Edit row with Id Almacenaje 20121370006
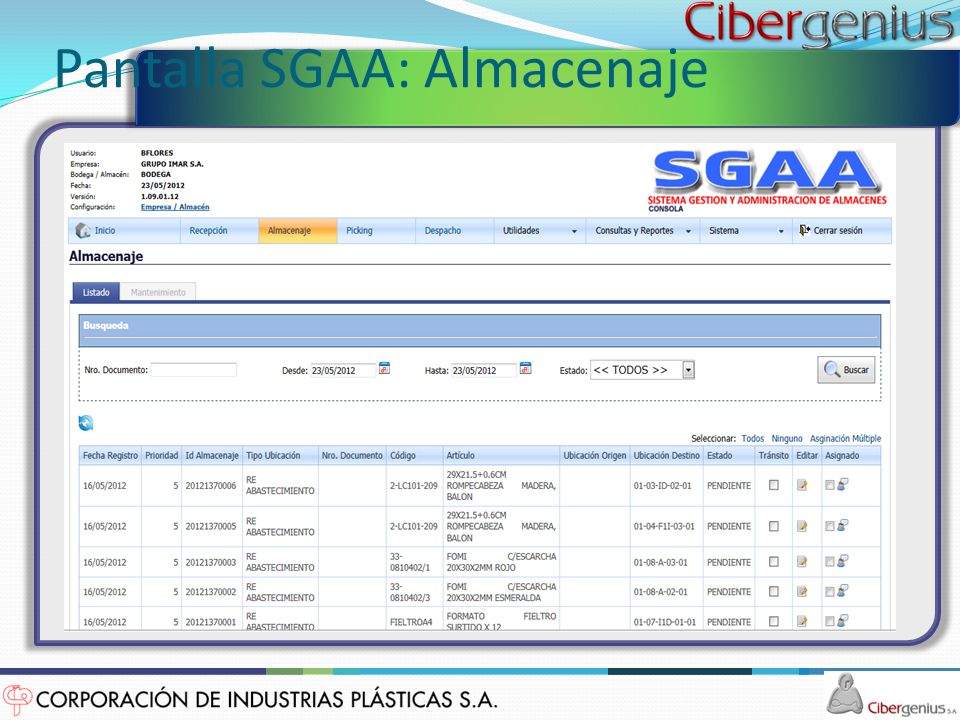Viewport: 960px width, 720px height. [x=802, y=485]
